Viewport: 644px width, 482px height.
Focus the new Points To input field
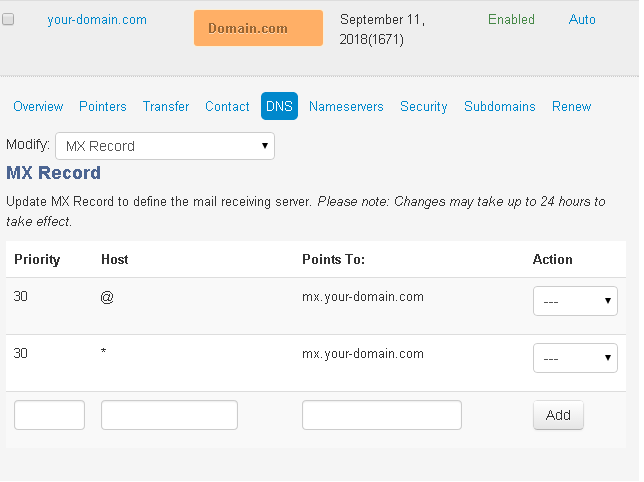(382, 415)
